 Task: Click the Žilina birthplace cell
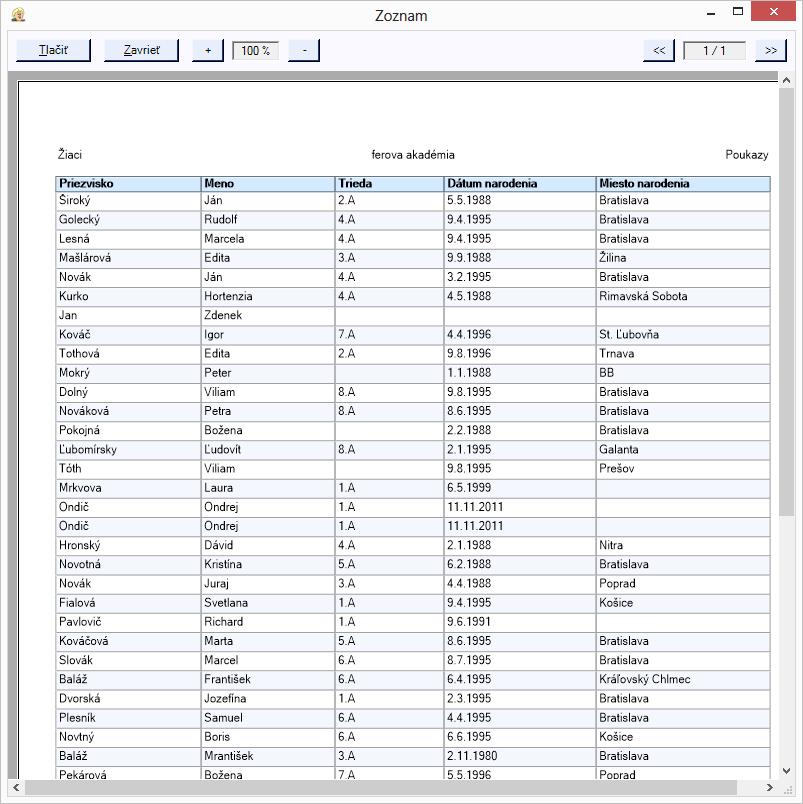[683, 258]
